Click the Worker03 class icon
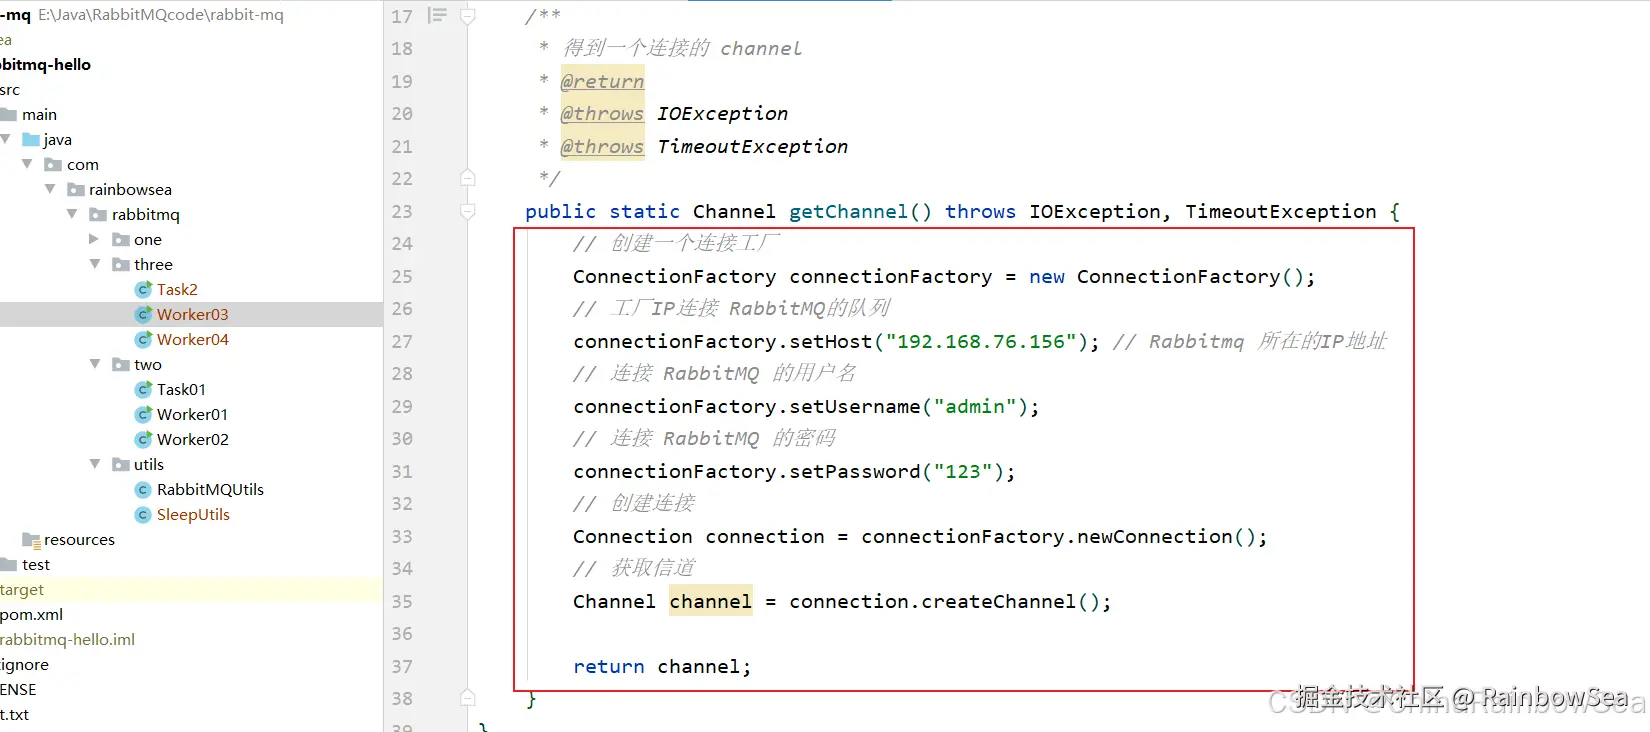Viewport: 1650px width, 732px height. point(143,314)
